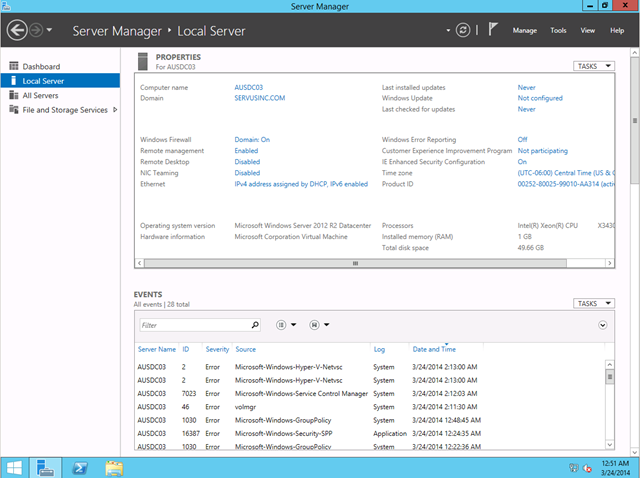Click the Dashboard icon
640x478 pixels.
14,66
